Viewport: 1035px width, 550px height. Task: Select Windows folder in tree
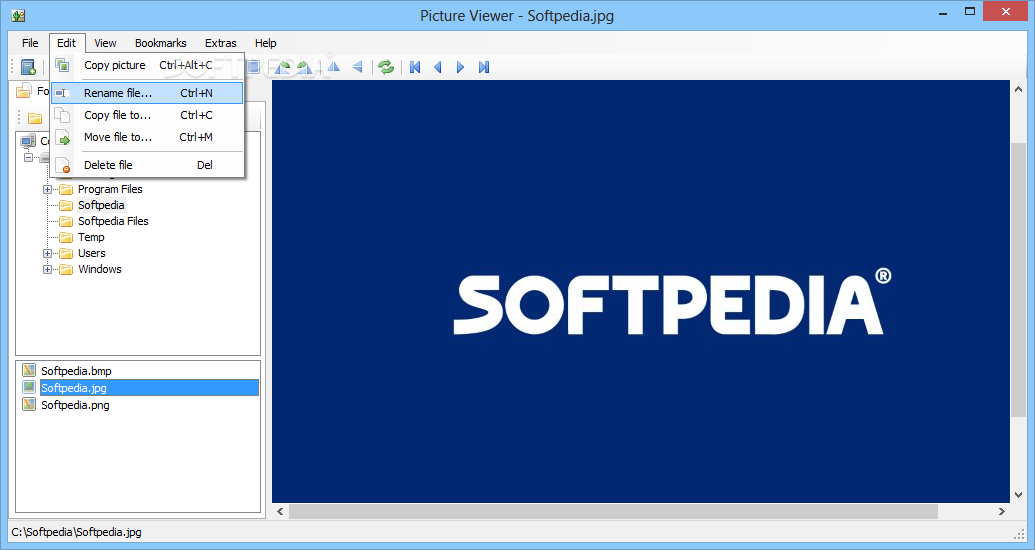pyautogui.click(x=100, y=269)
